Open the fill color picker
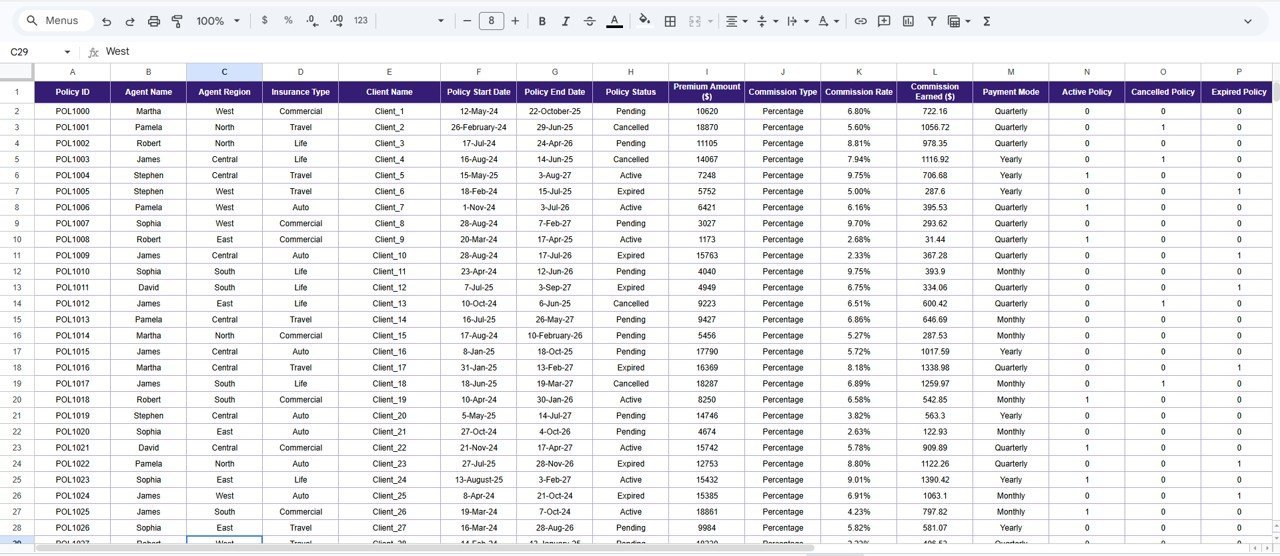The image size is (1280, 556). tap(644, 21)
